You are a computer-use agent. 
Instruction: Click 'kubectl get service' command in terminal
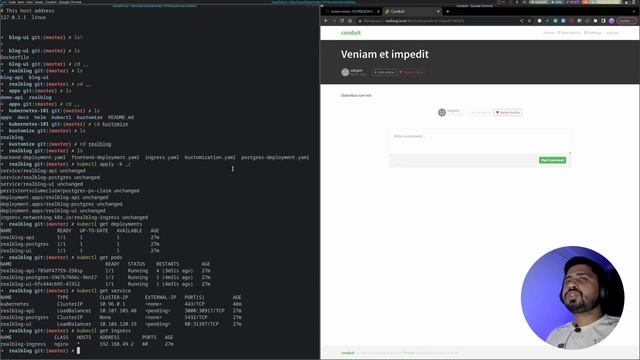pos(104,291)
